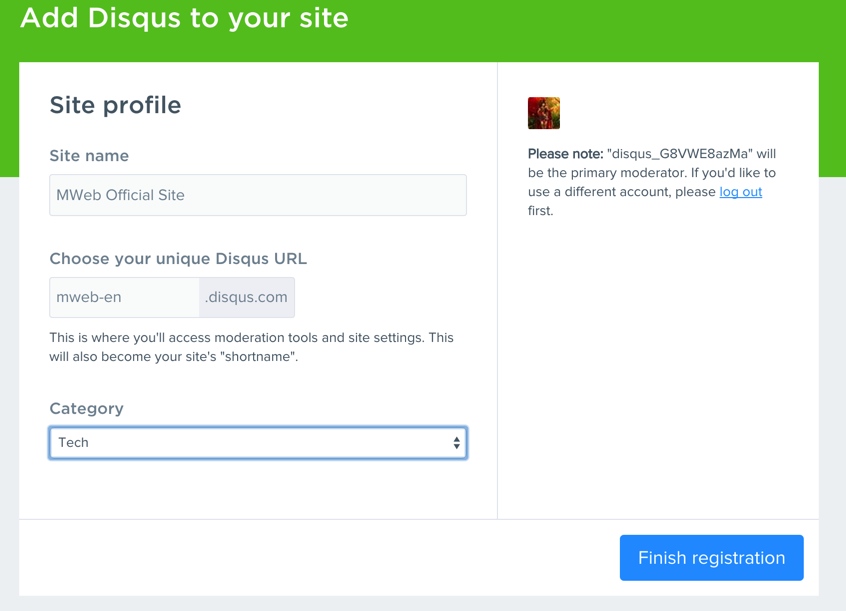Click the moderator avatar image
846x611 pixels.
coord(543,113)
